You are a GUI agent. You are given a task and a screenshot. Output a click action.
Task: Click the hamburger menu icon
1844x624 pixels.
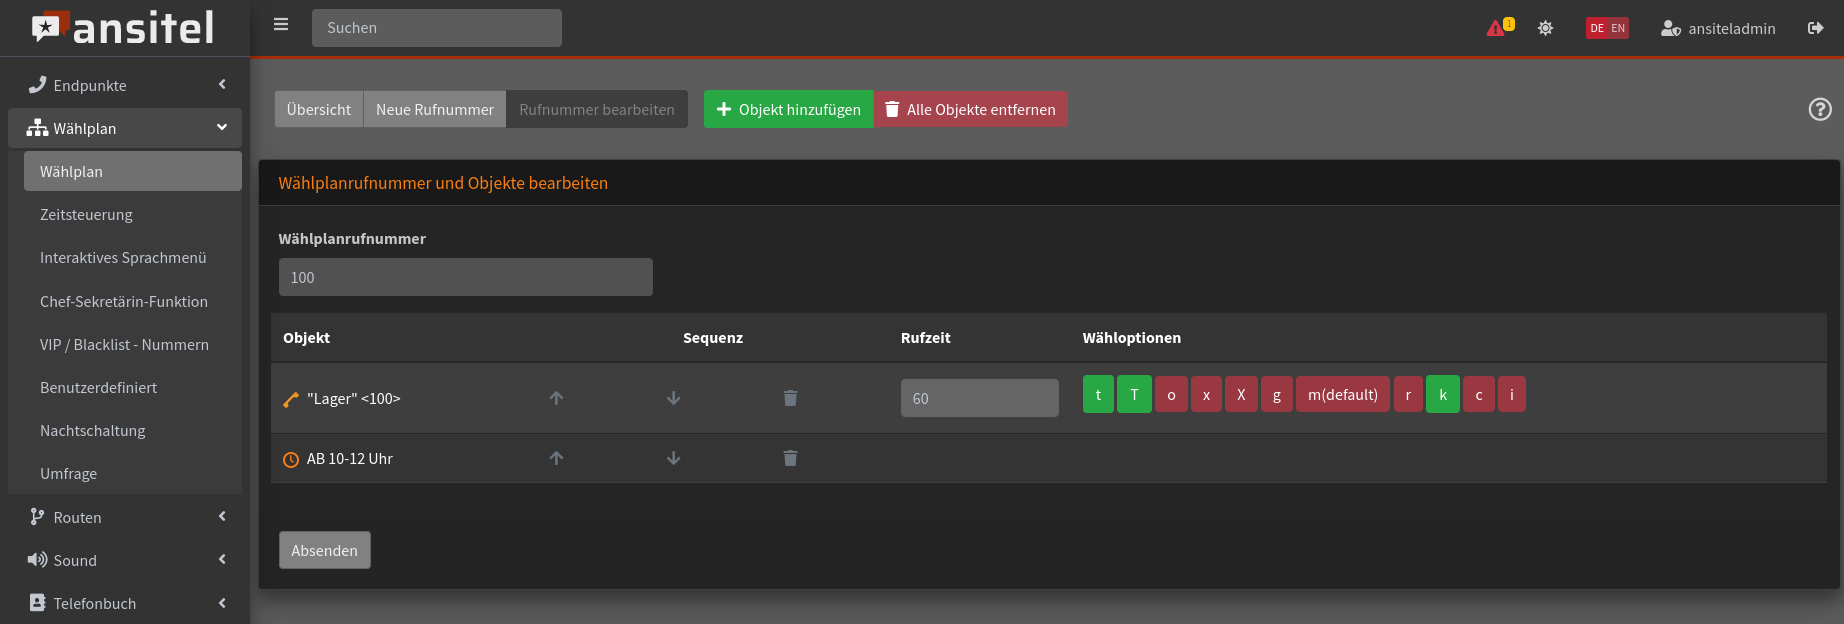(x=281, y=25)
